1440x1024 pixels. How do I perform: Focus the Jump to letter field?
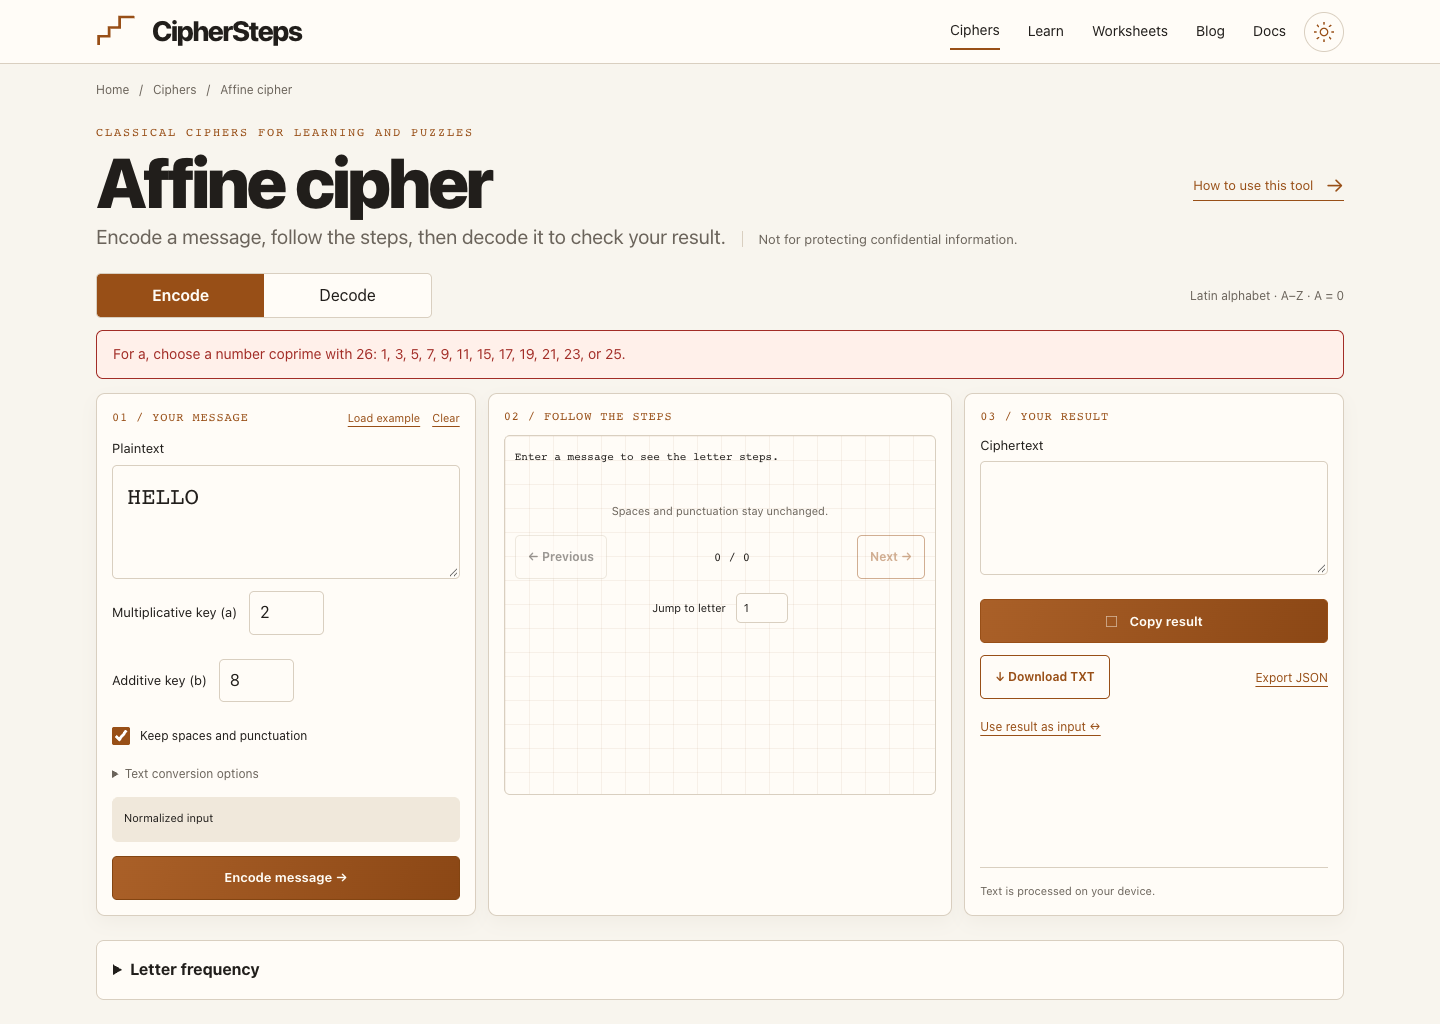click(762, 608)
